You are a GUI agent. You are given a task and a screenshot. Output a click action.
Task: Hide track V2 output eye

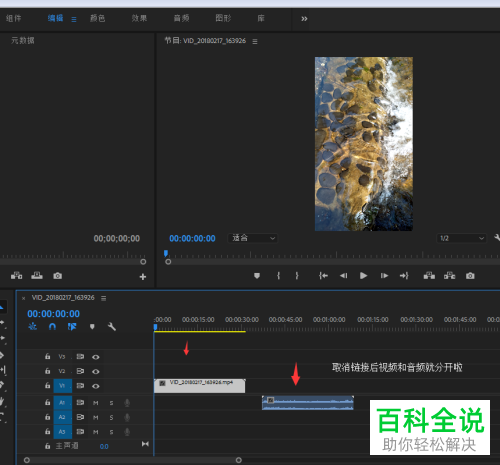(96, 371)
